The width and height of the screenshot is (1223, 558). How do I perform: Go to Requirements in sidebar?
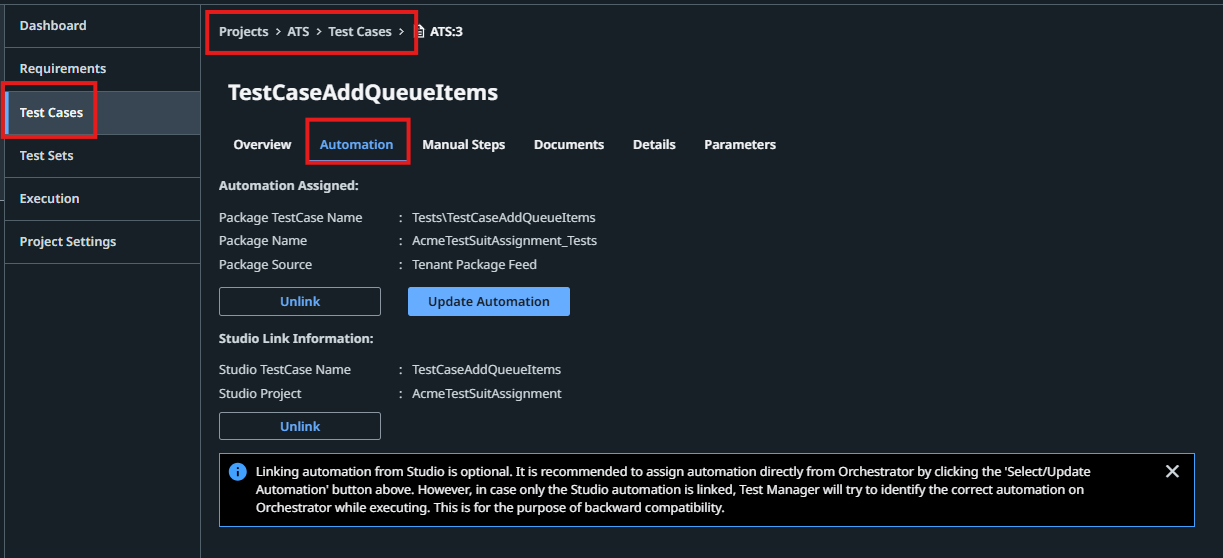63,68
